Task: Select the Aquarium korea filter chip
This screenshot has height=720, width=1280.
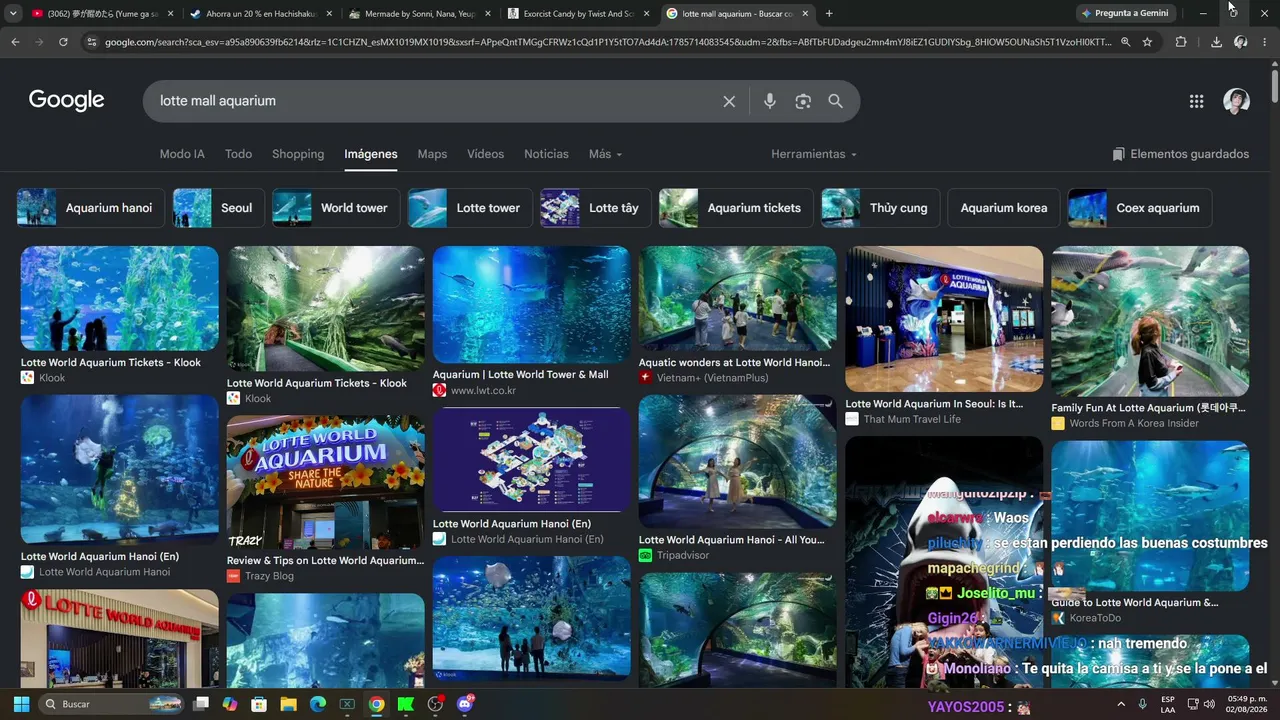Action: point(1004,208)
